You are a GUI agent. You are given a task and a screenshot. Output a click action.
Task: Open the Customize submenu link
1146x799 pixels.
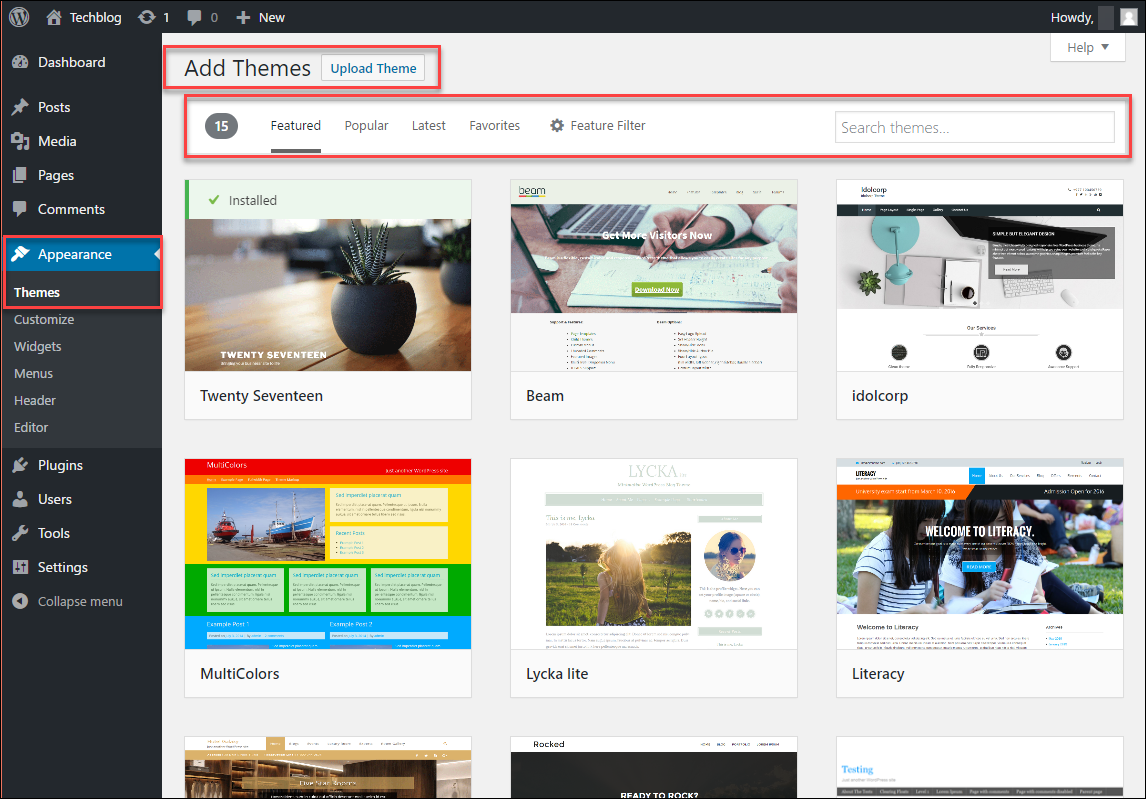point(44,319)
